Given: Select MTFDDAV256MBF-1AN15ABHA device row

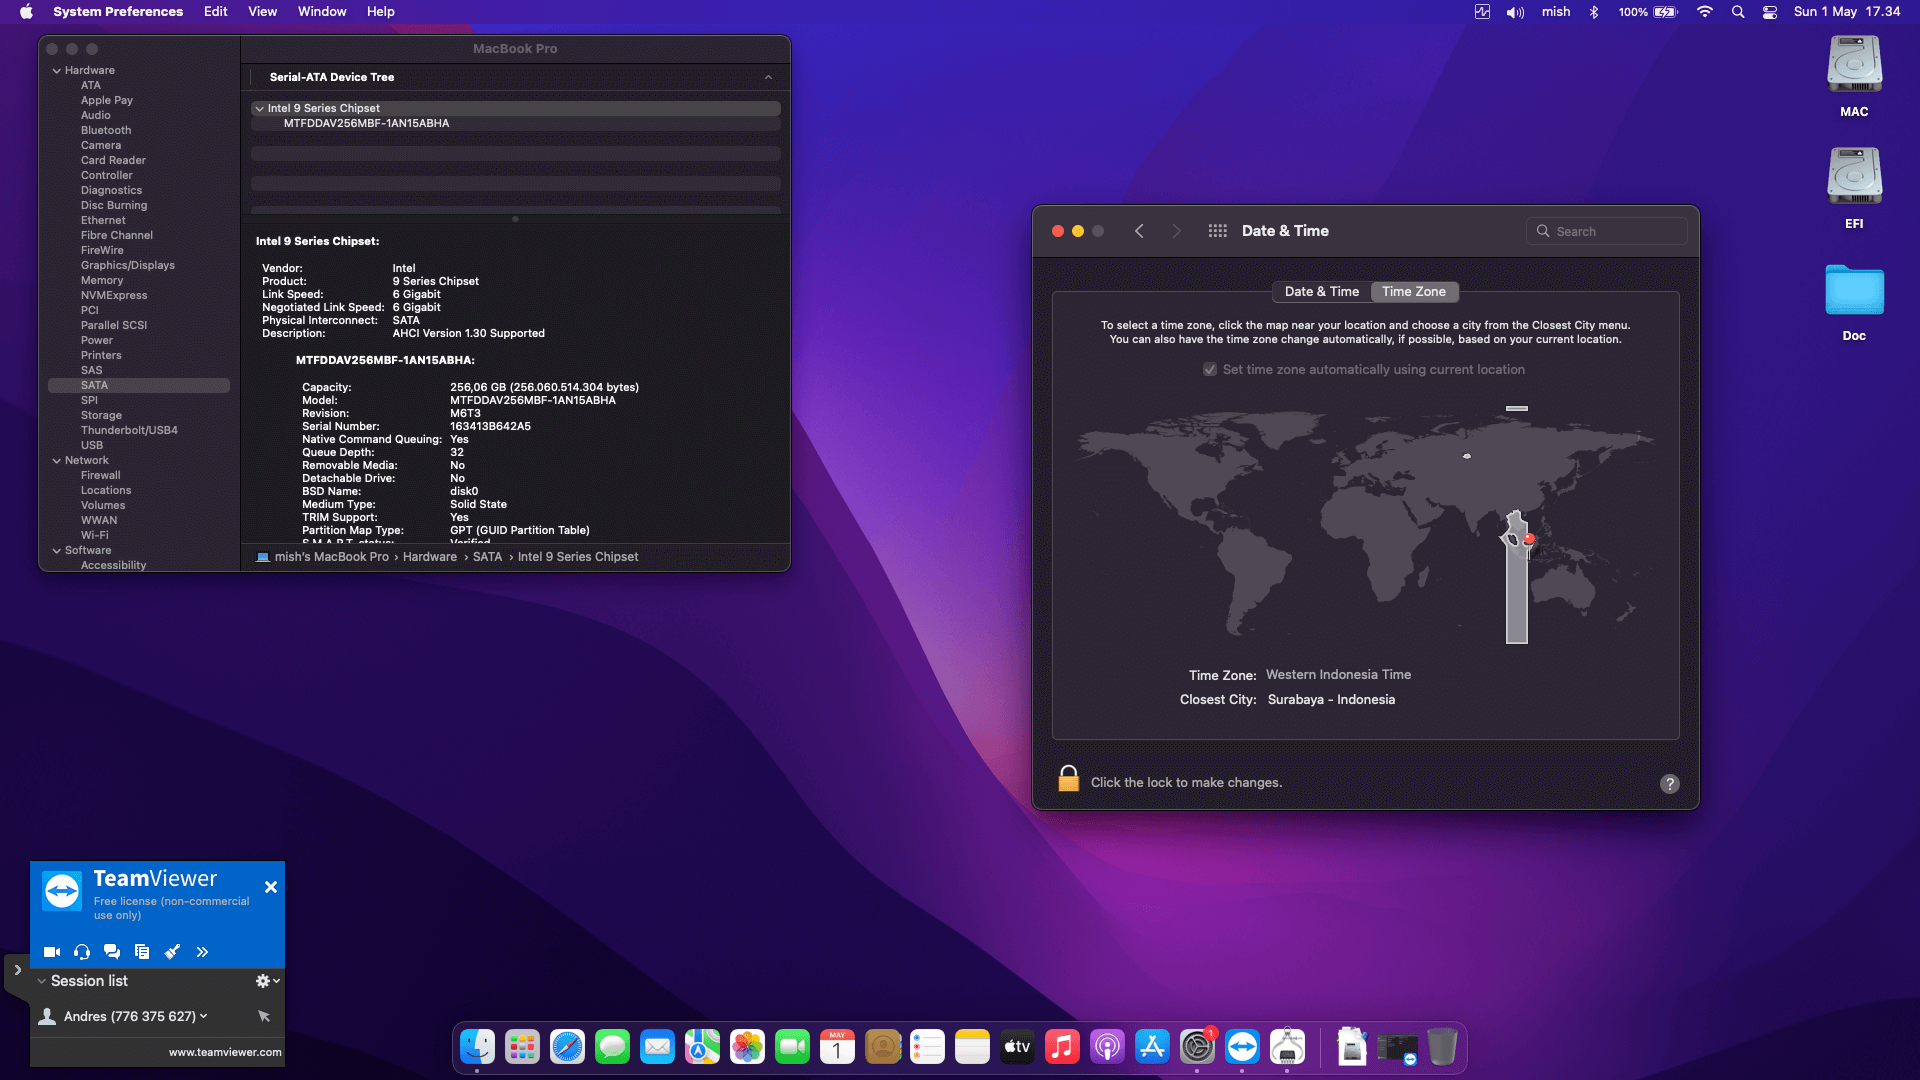Looking at the screenshot, I should coord(515,124).
